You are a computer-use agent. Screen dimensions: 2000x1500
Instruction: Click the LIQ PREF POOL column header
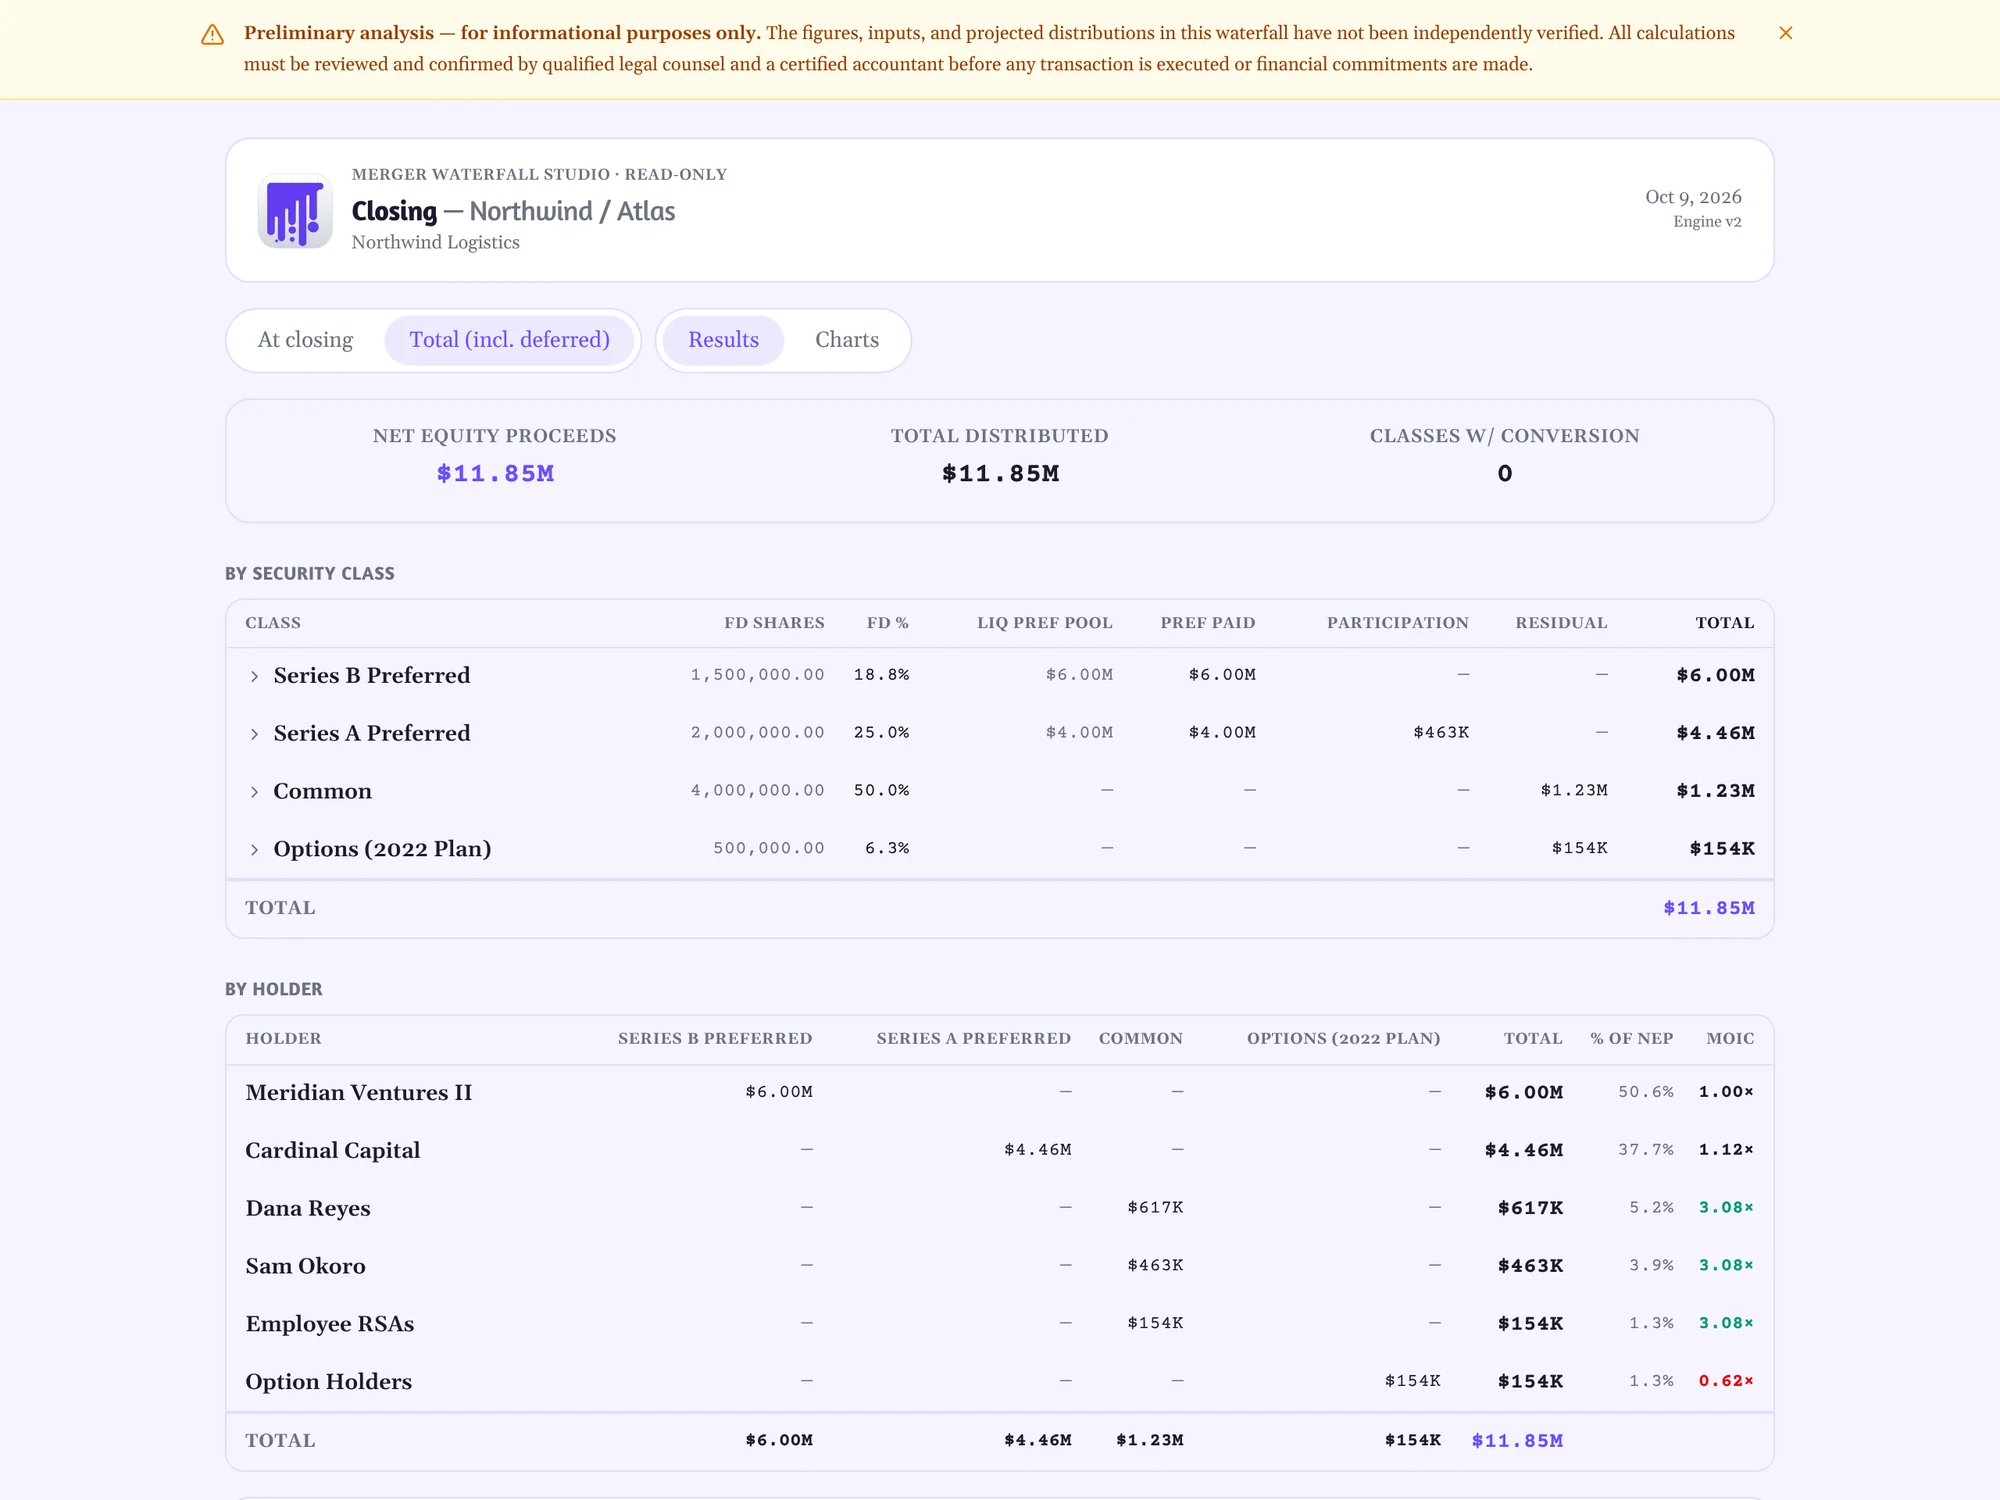[x=1045, y=623]
